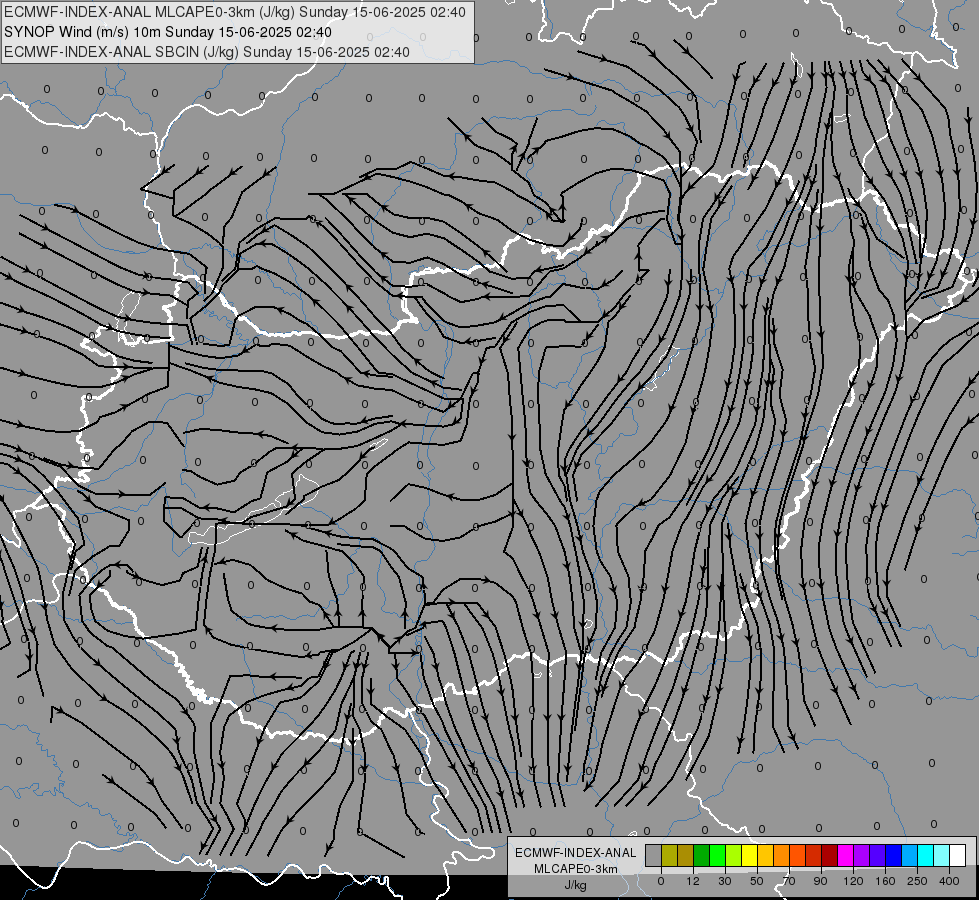The height and width of the screenshot is (900, 979).
Task: Click the legend value 90
Action: click(820, 881)
